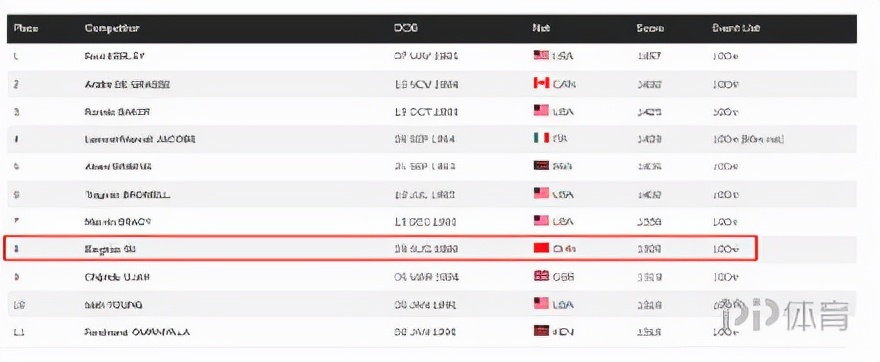880x362 pixels.
Task: Click the USA flag in row 10
Action: coord(541,303)
